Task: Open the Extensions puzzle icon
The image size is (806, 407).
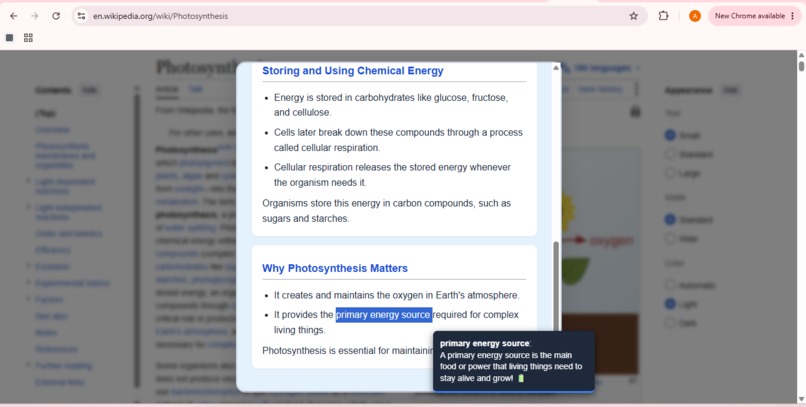Action: 664,16
